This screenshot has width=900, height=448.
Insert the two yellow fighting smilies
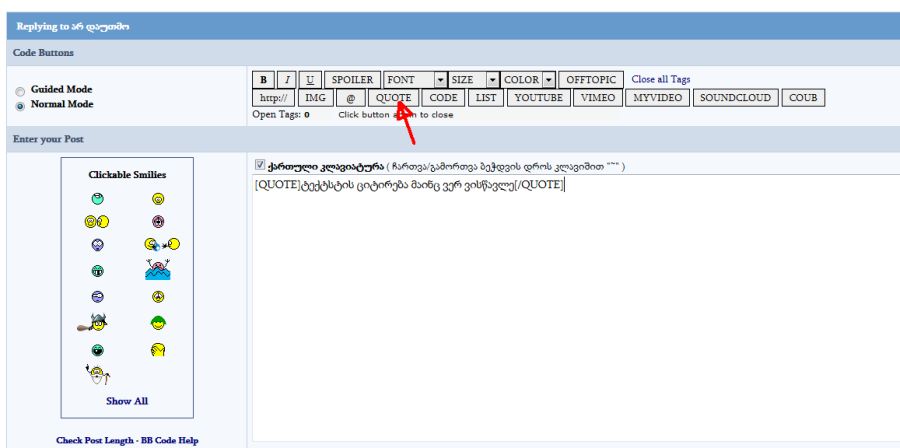click(162, 245)
